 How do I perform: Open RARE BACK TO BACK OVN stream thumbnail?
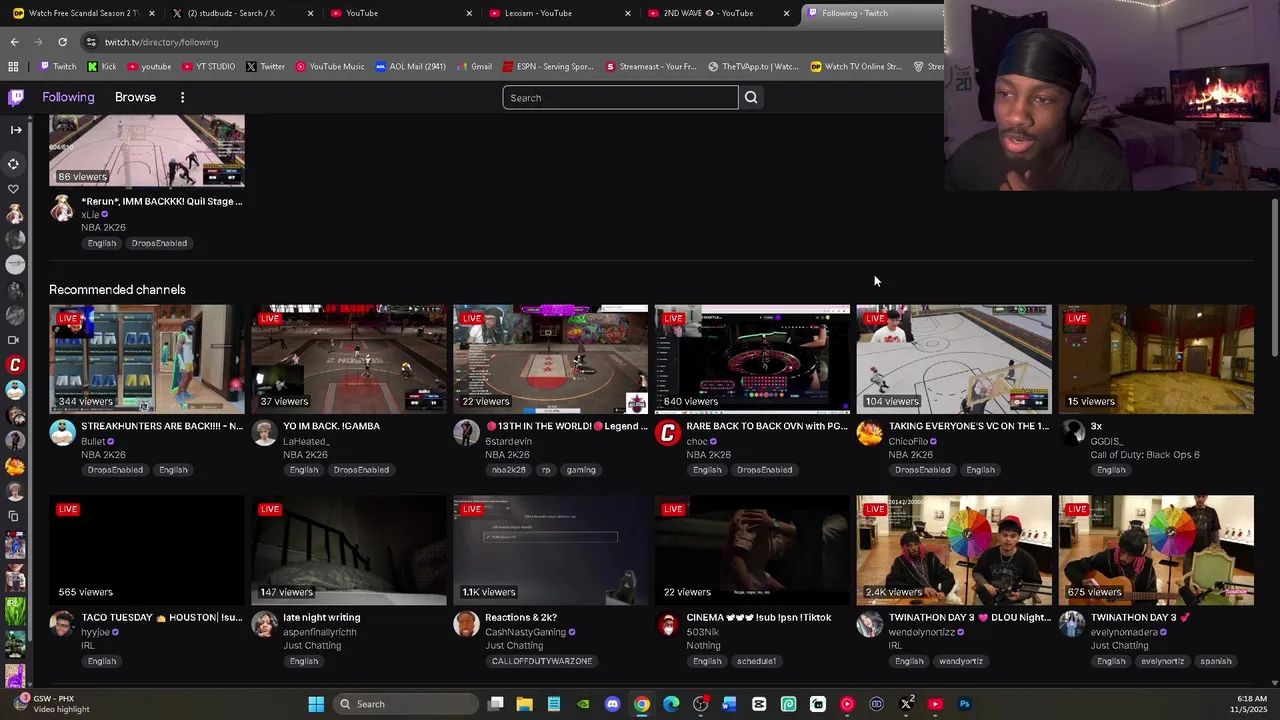(x=752, y=359)
